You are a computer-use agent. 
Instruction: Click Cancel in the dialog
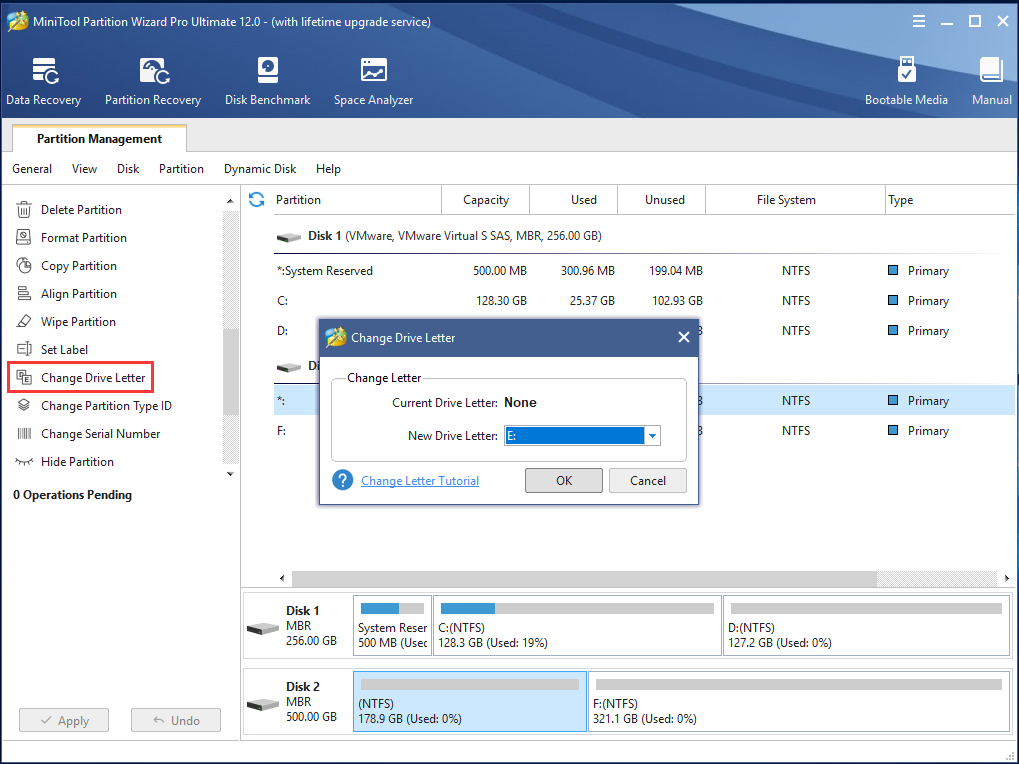click(647, 480)
